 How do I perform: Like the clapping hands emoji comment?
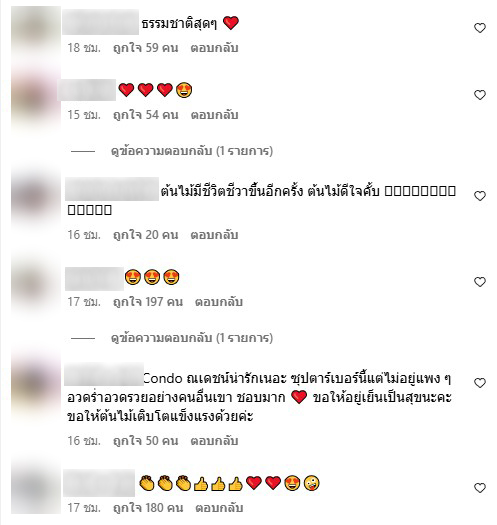480,488
